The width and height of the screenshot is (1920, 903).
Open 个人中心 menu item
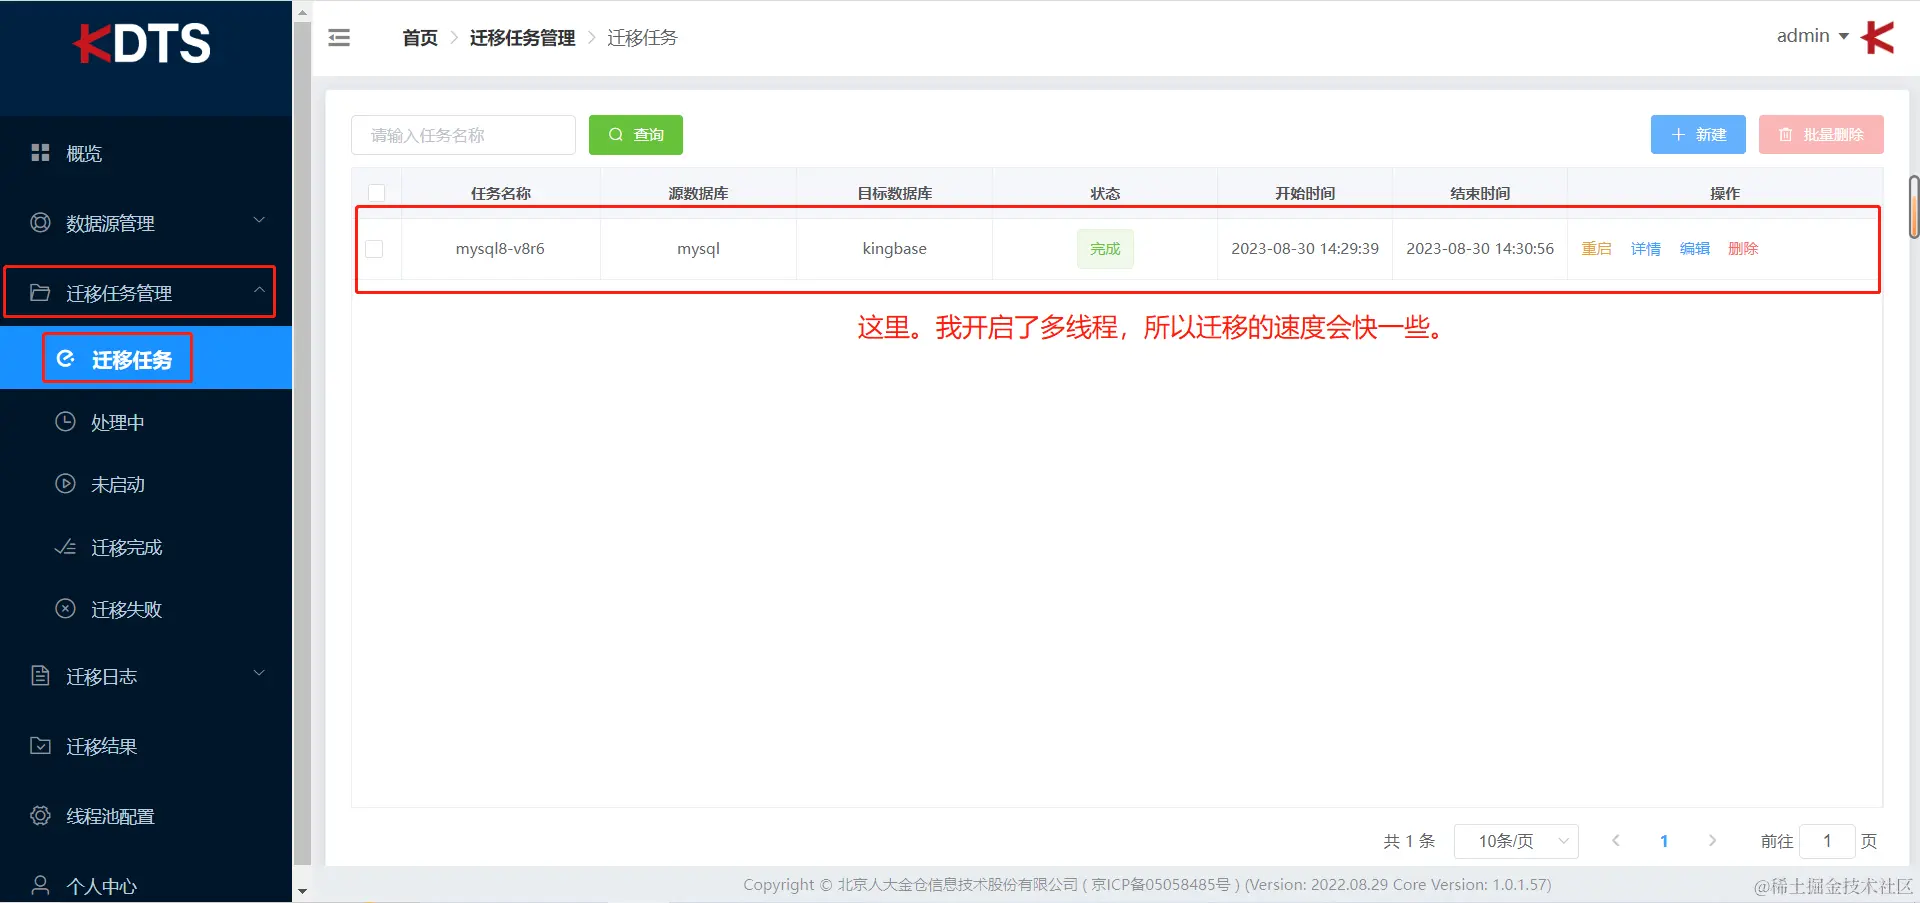[x=146, y=886]
